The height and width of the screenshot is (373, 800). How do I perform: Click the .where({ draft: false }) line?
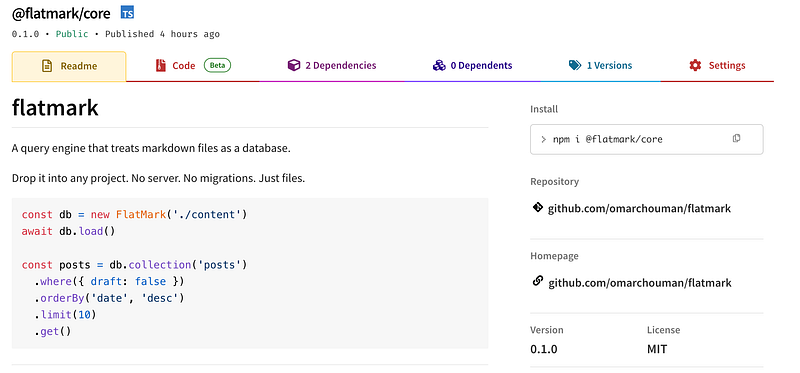pyautogui.click(x=109, y=281)
